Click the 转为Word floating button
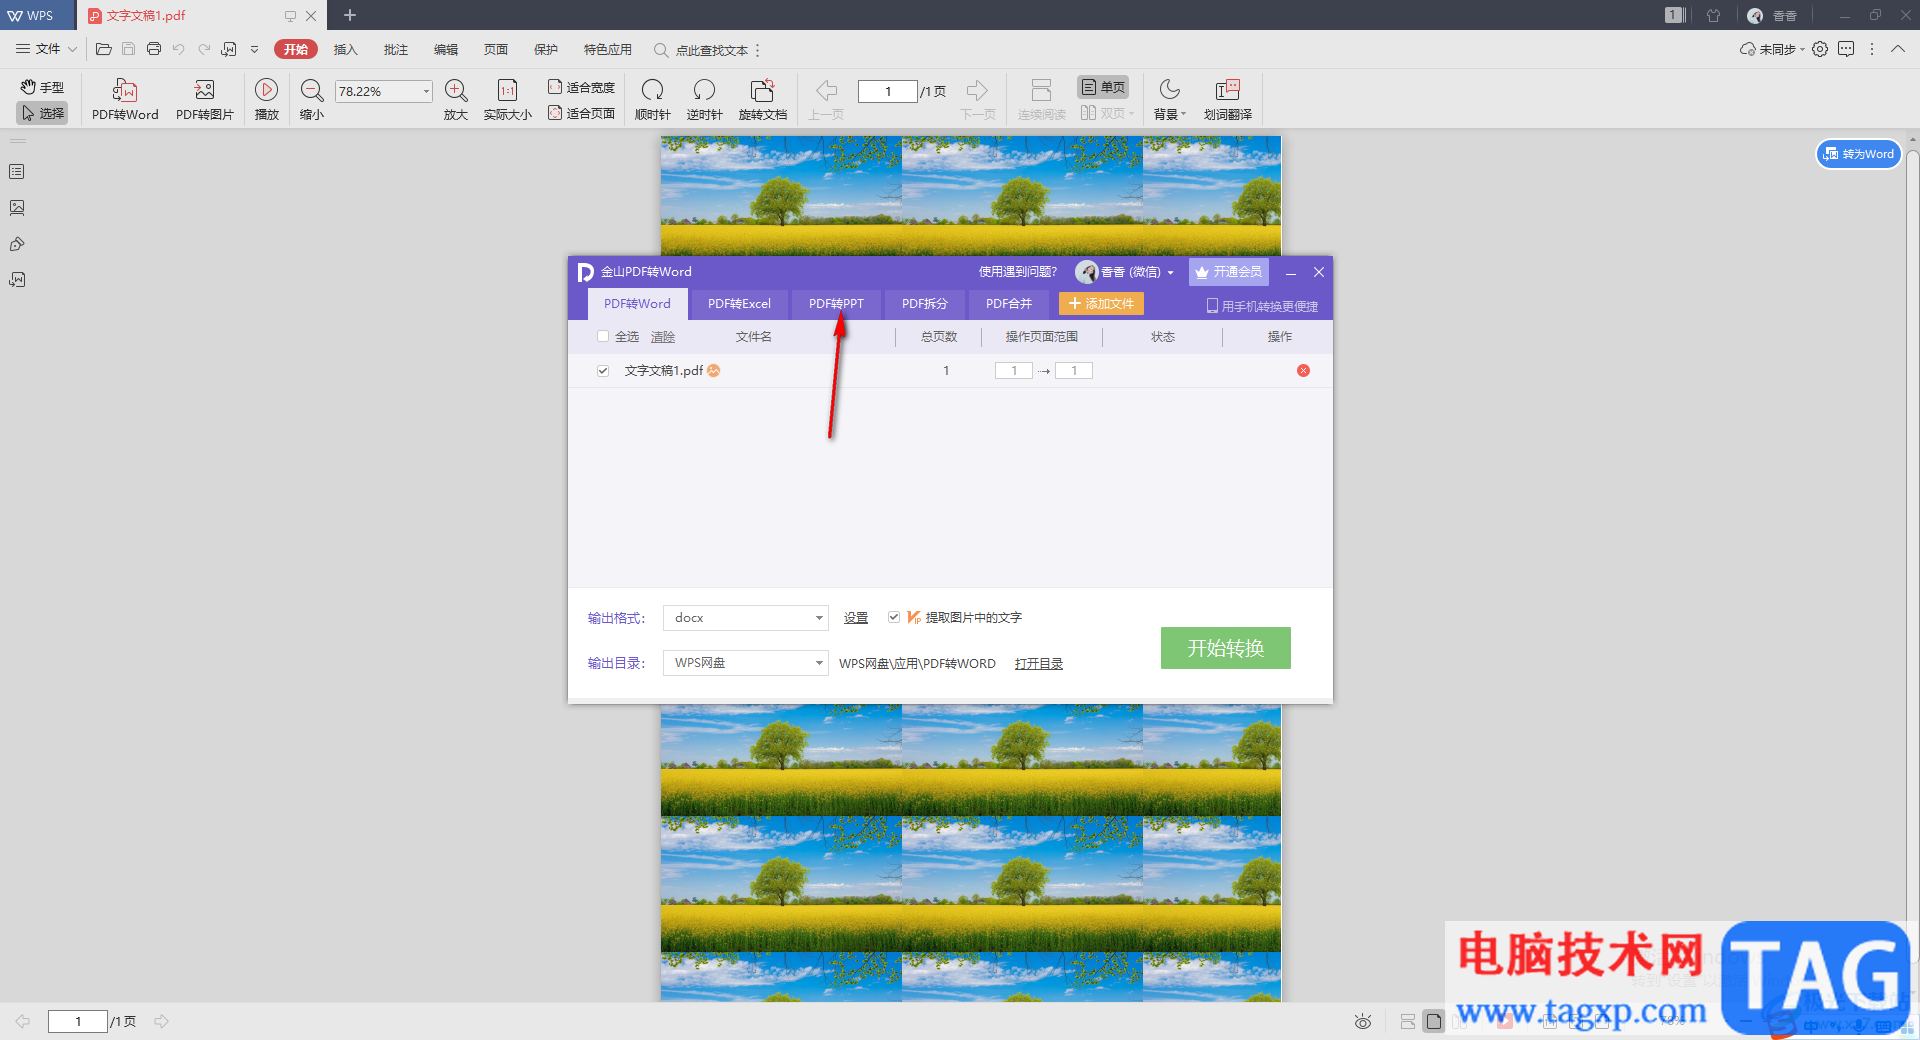Image resolution: width=1920 pixels, height=1040 pixels. coord(1858,154)
